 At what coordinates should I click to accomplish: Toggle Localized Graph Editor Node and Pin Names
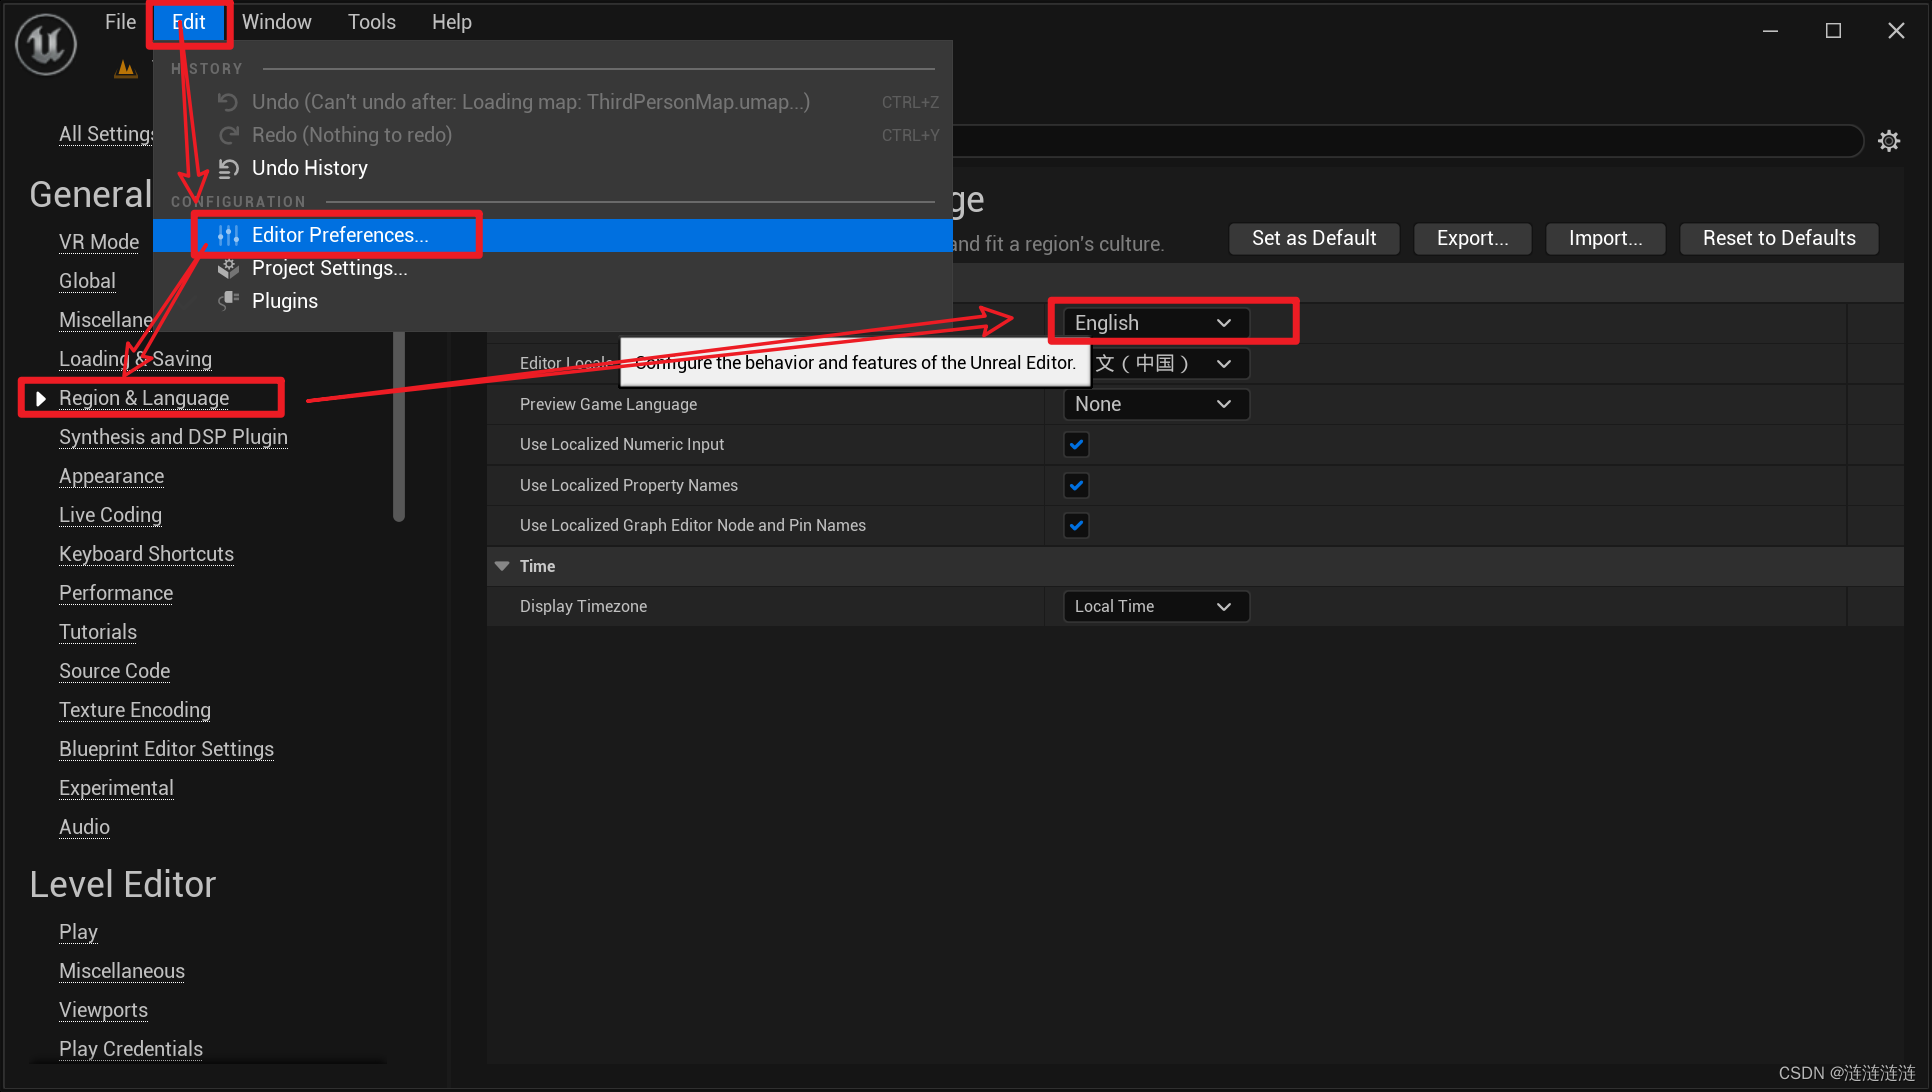pyautogui.click(x=1076, y=525)
